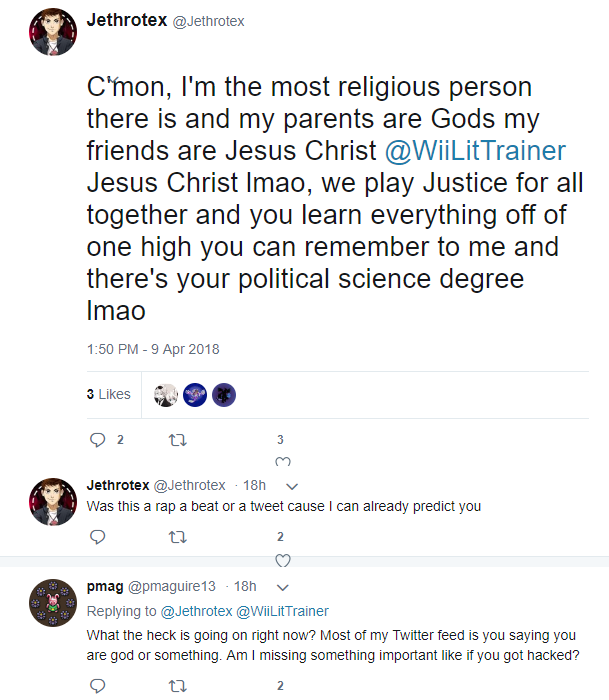Reply to the main Jethrotex tweet

tap(98, 440)
